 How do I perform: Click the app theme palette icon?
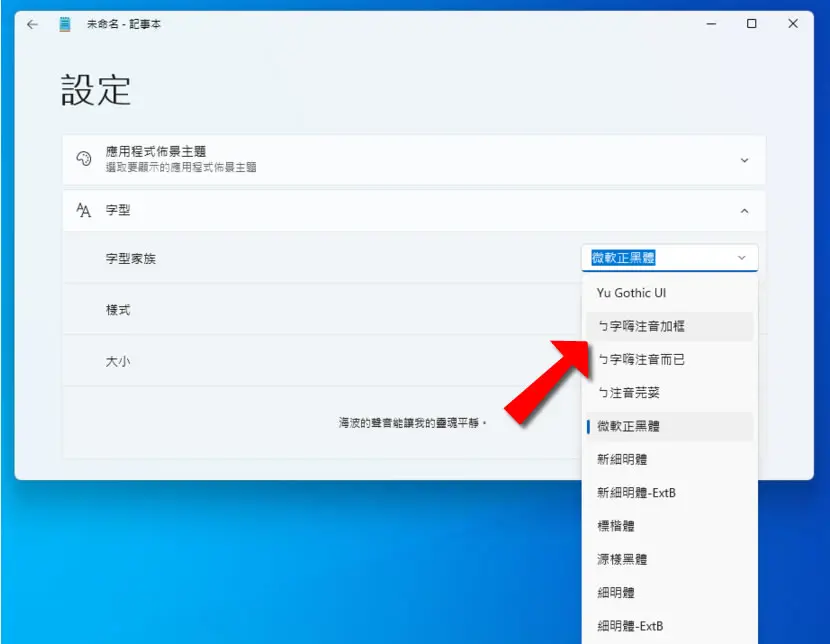84,159
